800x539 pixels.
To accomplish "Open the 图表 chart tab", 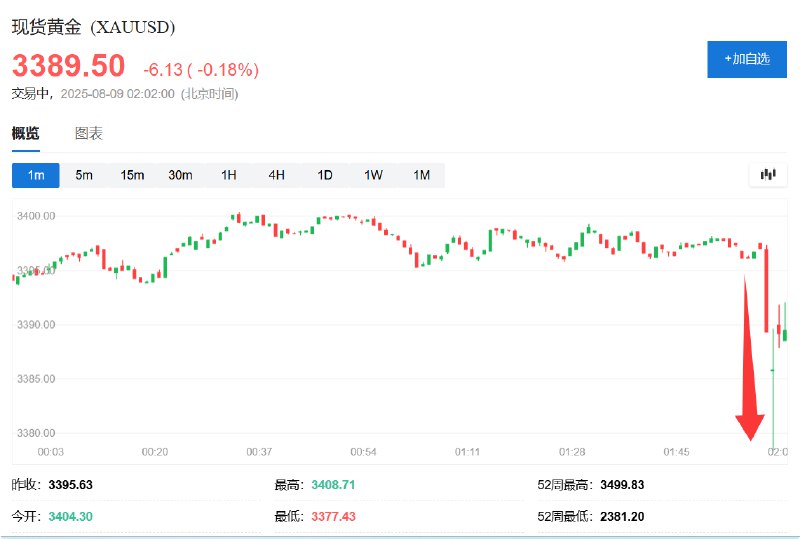I will tap(89, 134).
